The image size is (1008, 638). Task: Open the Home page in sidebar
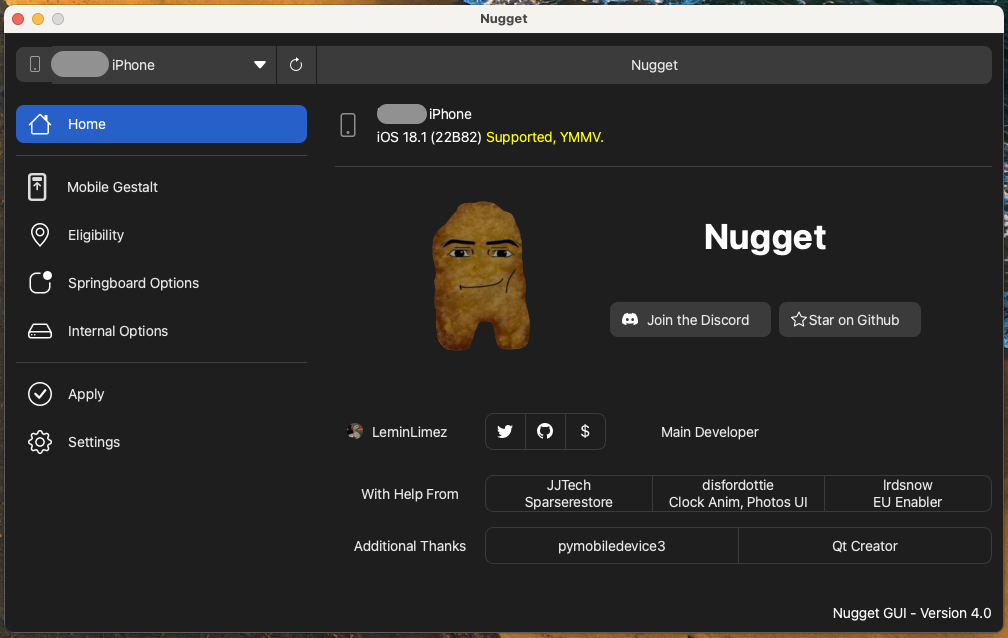coord(161,124)
